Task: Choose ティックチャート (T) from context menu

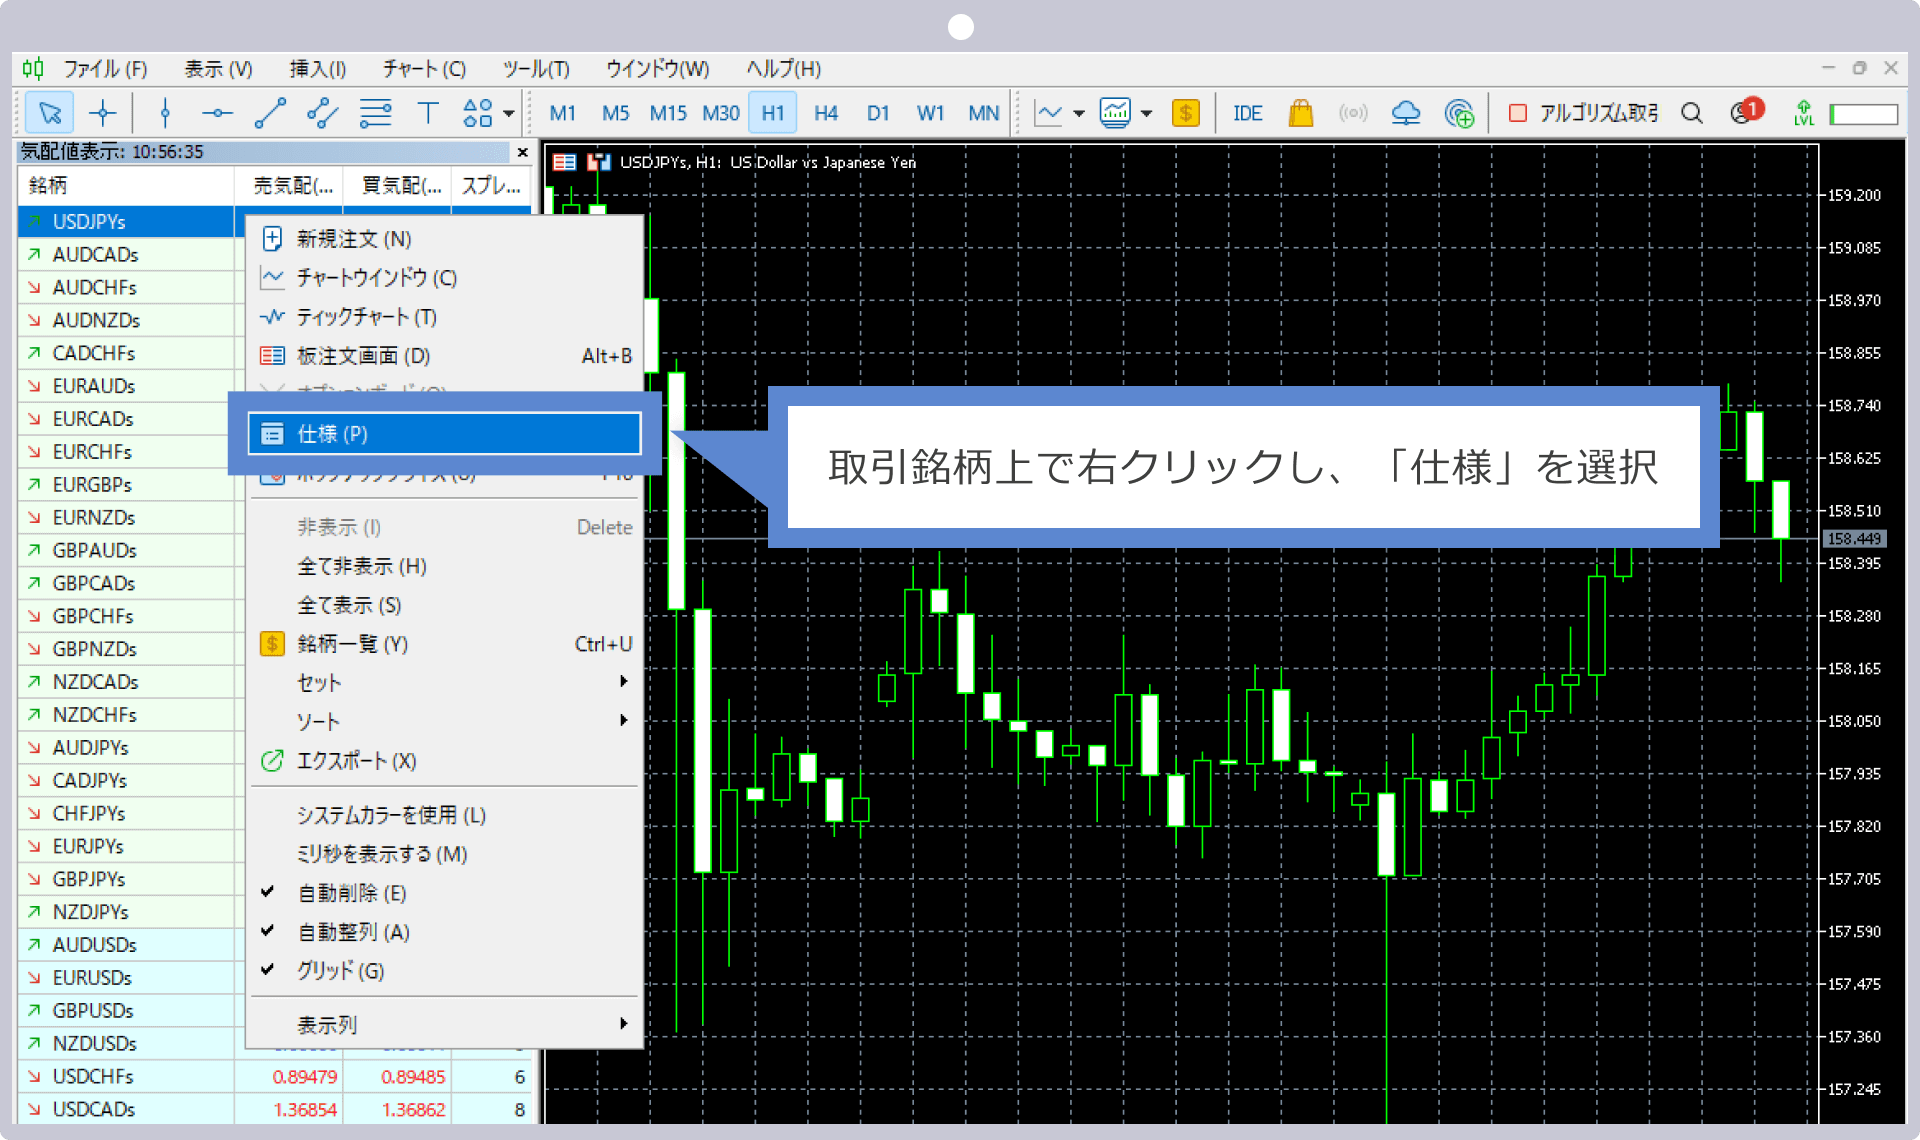Action: [444, 316]
